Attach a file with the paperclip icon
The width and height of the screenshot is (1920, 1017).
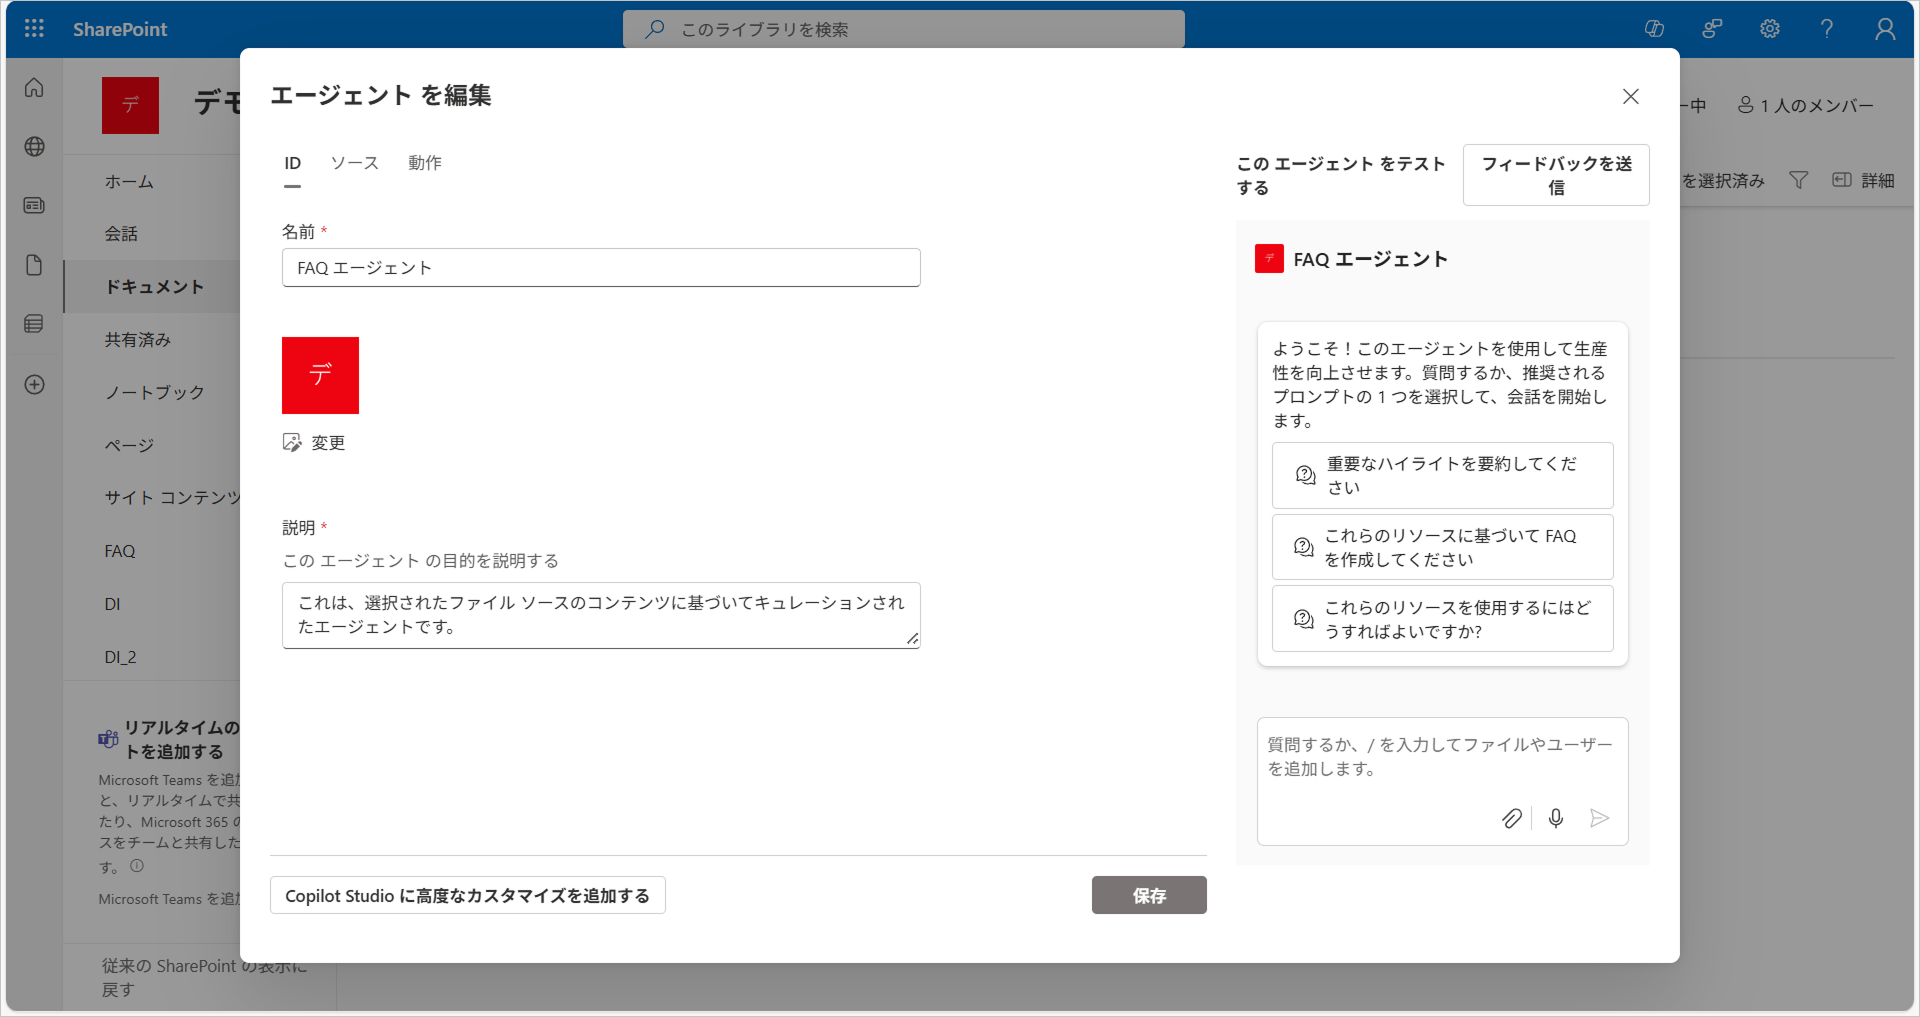(x=1512, y=818)
